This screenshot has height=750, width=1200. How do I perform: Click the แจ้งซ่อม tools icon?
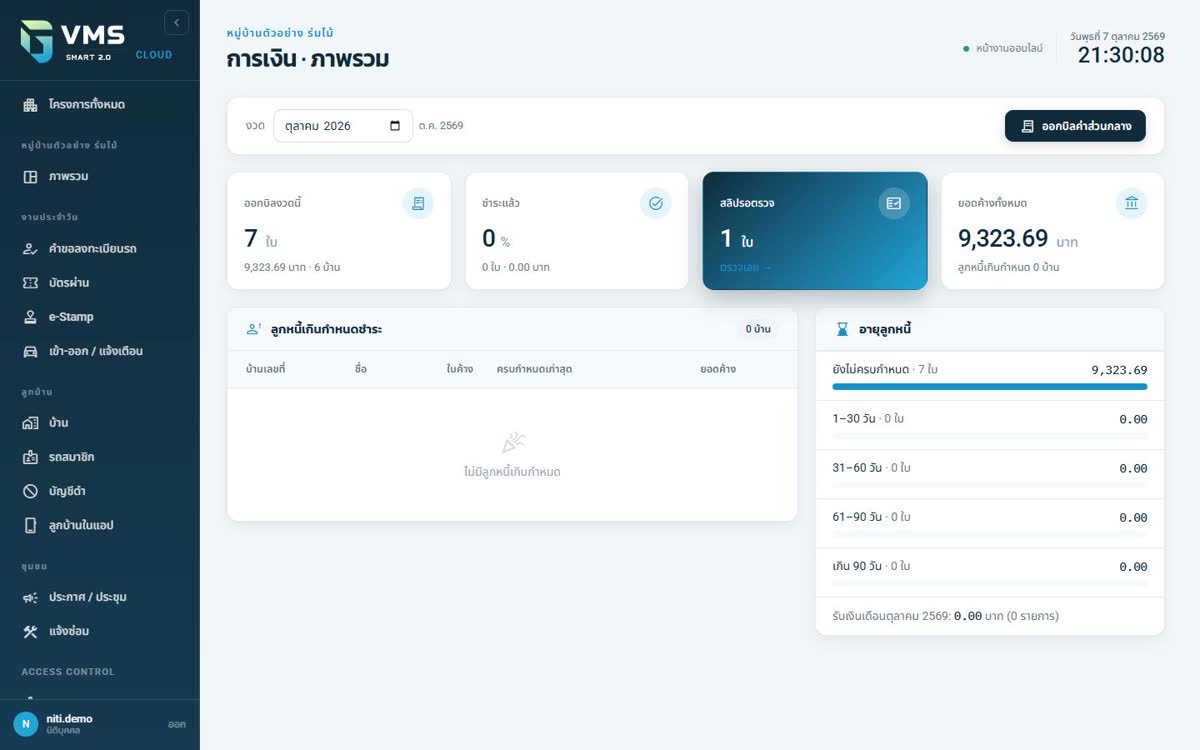[x=30, y=631]
